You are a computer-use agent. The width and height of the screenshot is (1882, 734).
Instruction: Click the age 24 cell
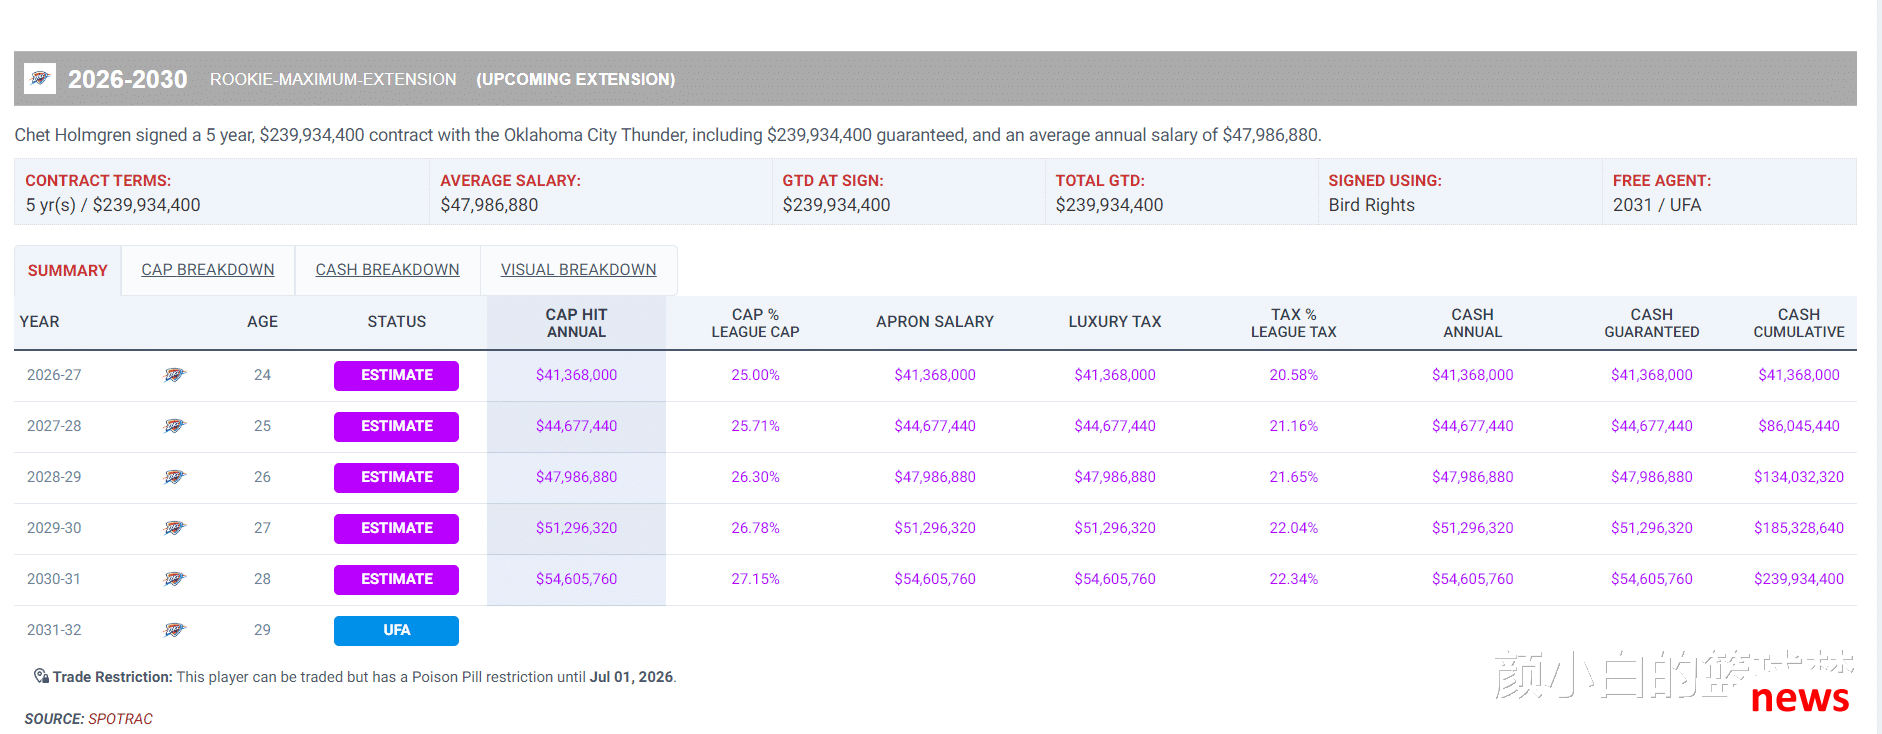pos(262,375)
